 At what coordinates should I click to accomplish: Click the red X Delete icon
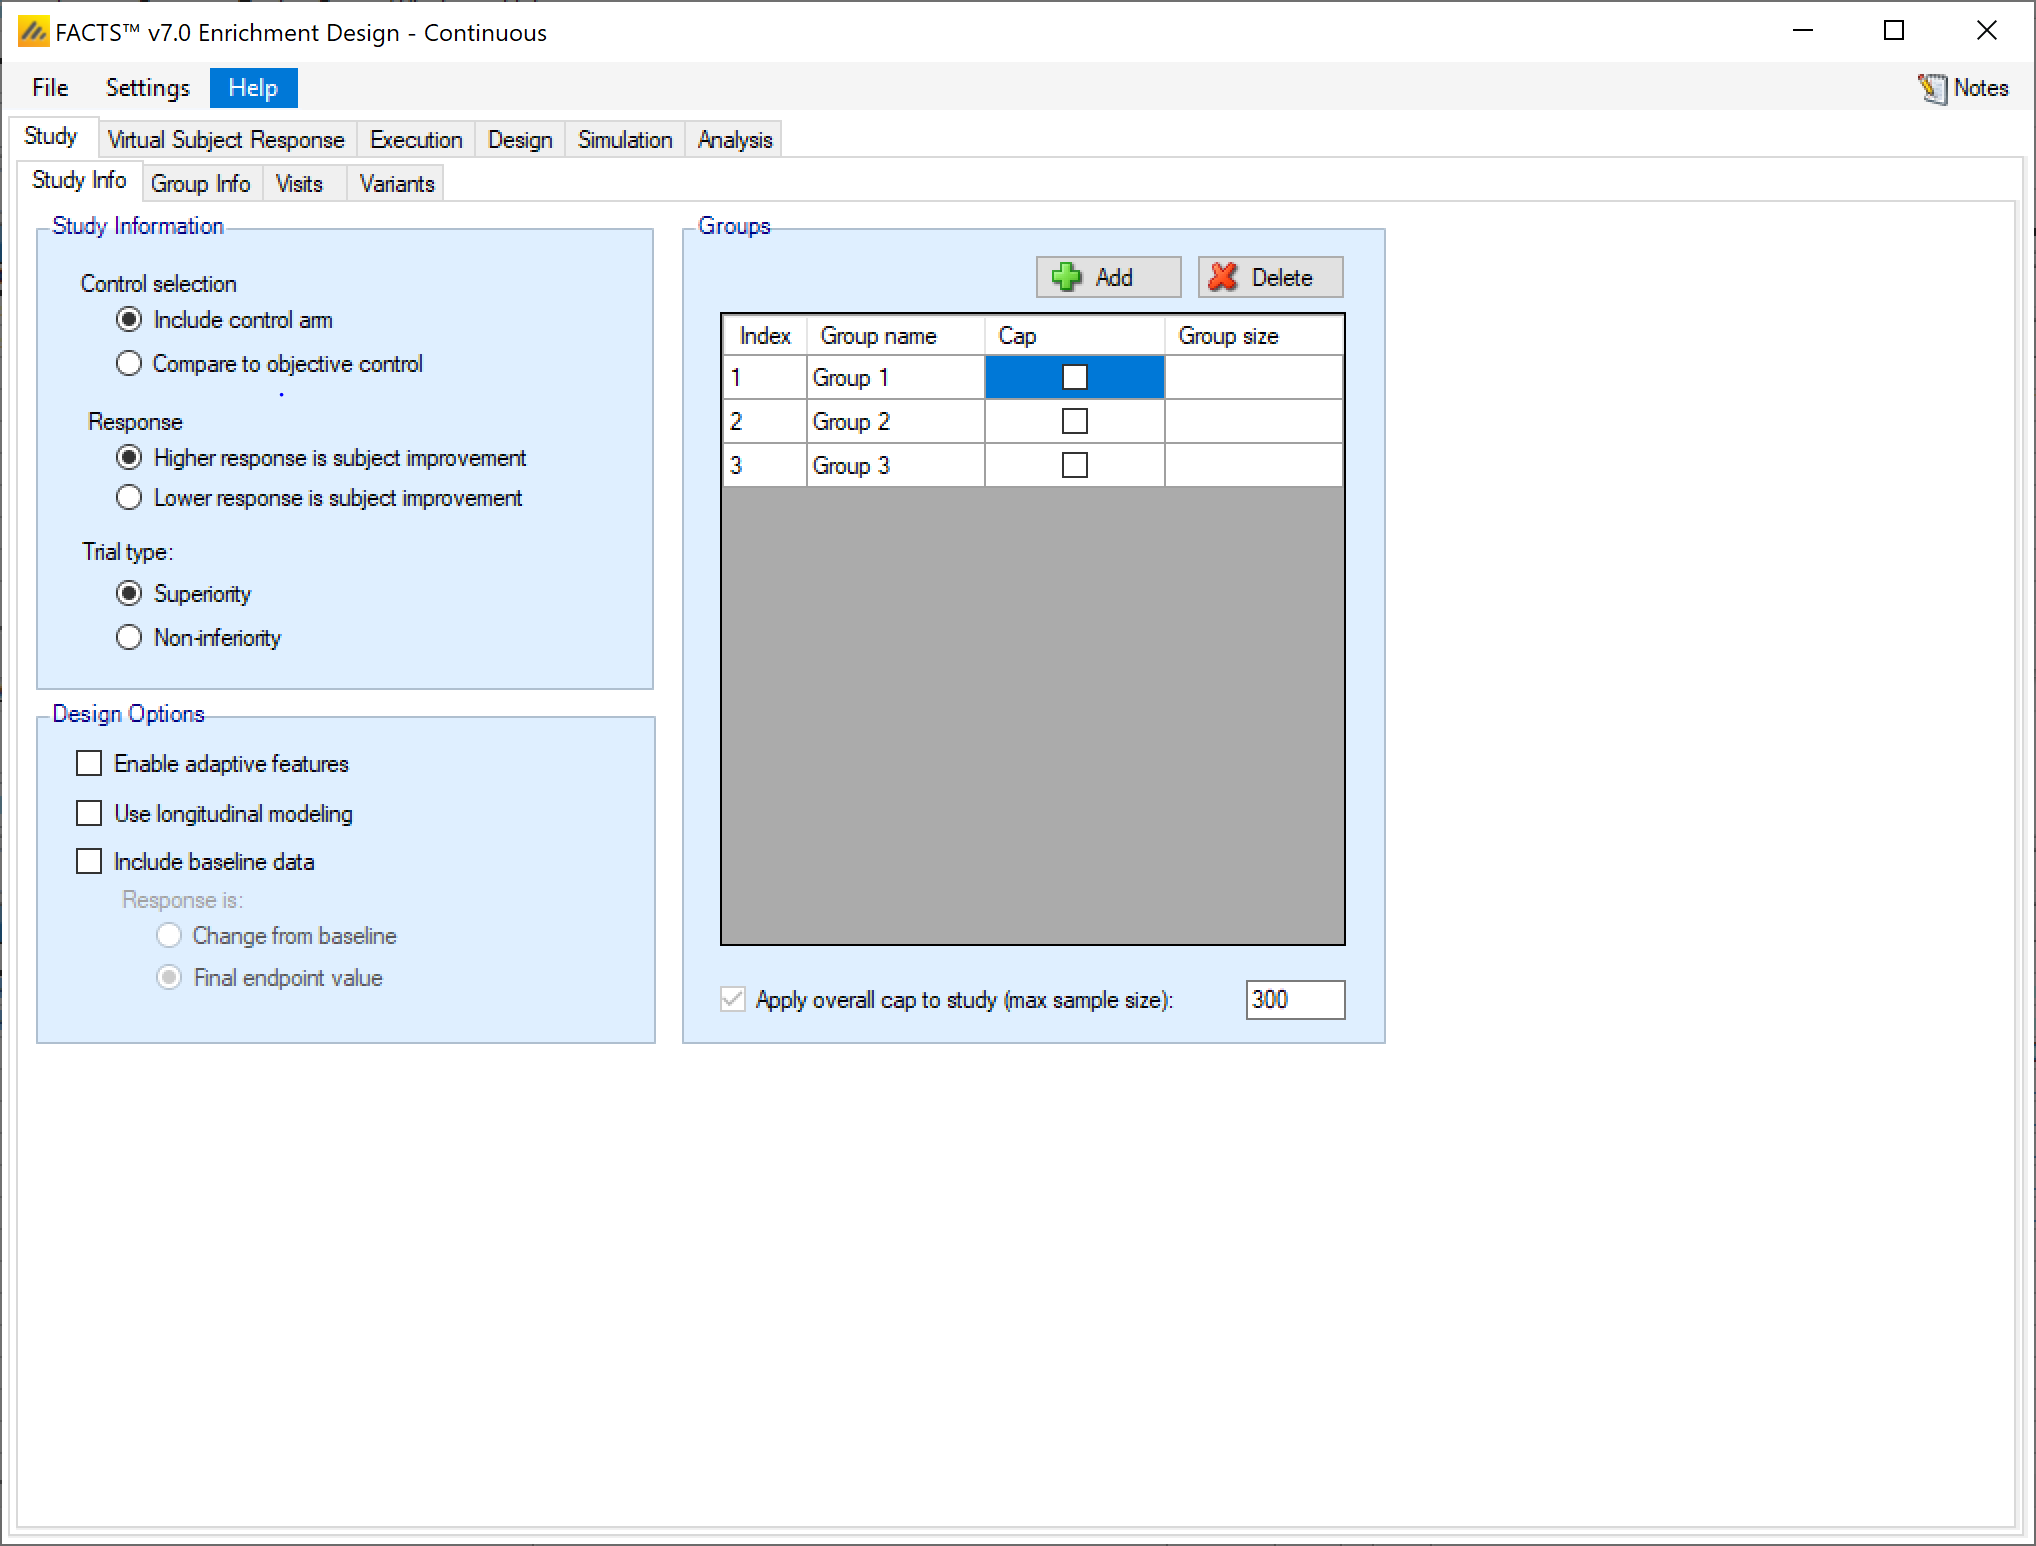1223,277
